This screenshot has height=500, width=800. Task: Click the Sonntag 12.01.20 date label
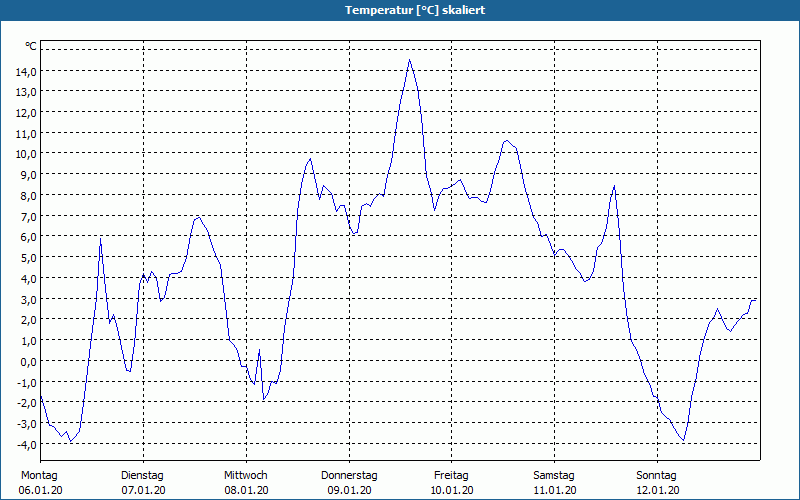coord(657,483)
